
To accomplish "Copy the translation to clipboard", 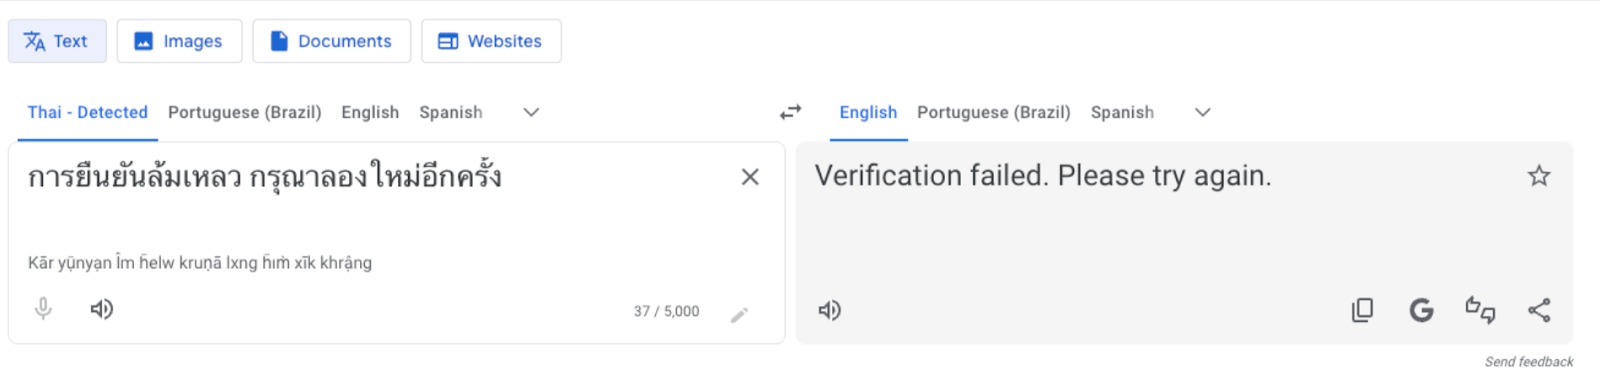I will [x=1362, y=311].
